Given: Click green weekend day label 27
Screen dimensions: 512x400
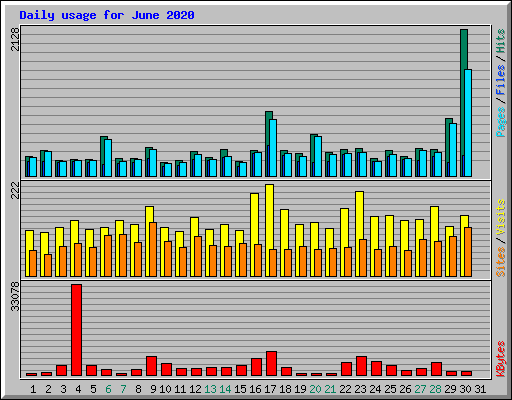Looking at the screenshot, I should [x=420, y=389].
